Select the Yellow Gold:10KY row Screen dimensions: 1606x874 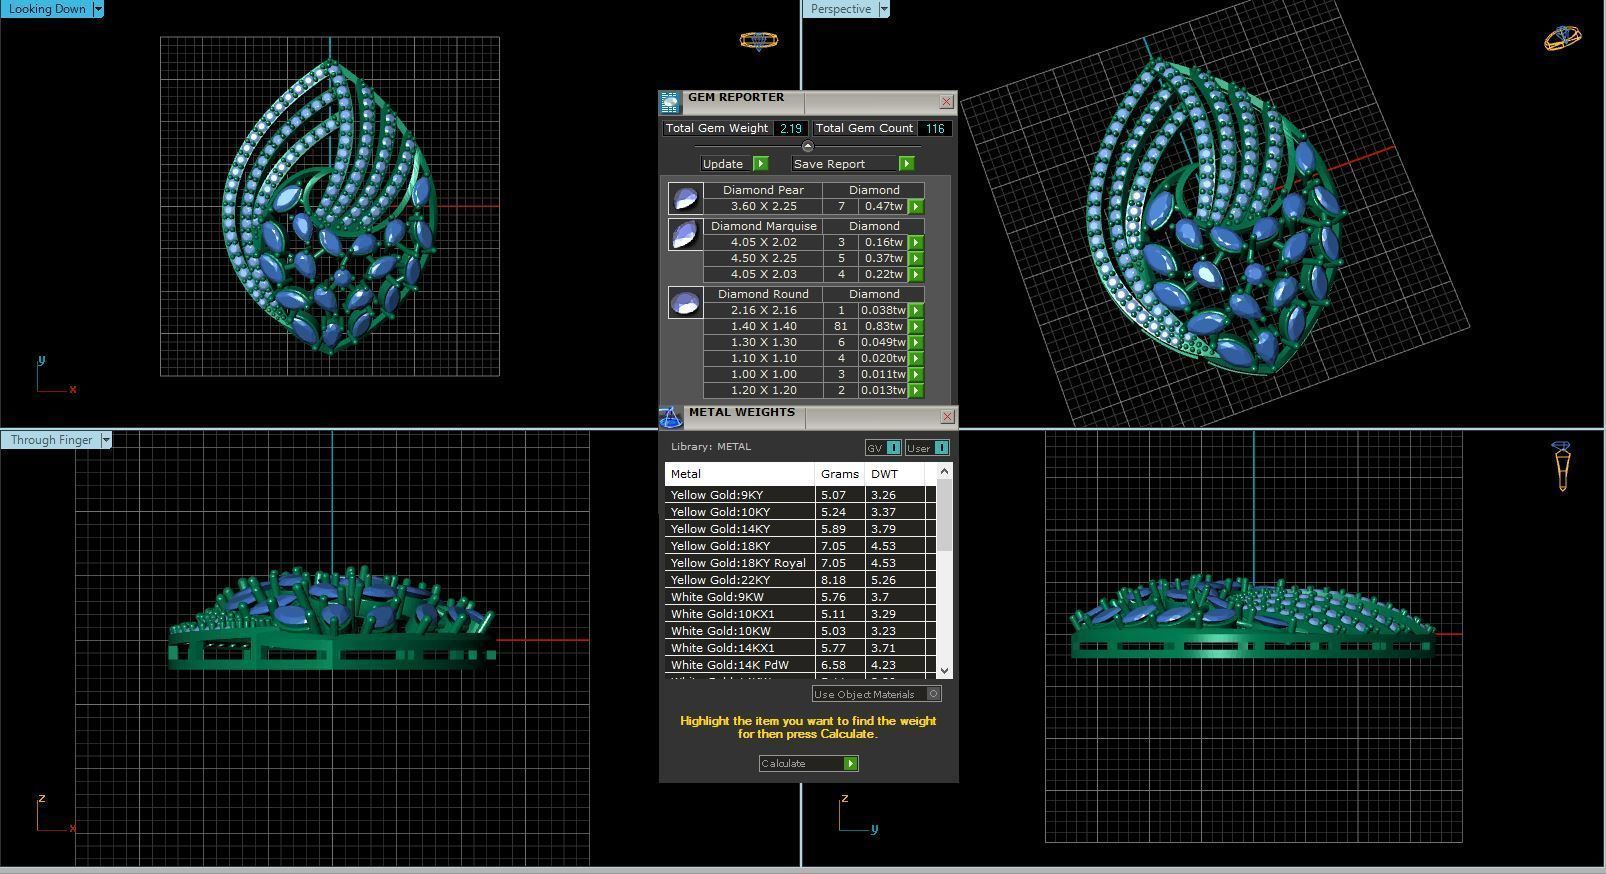click(x=800, y=512)
